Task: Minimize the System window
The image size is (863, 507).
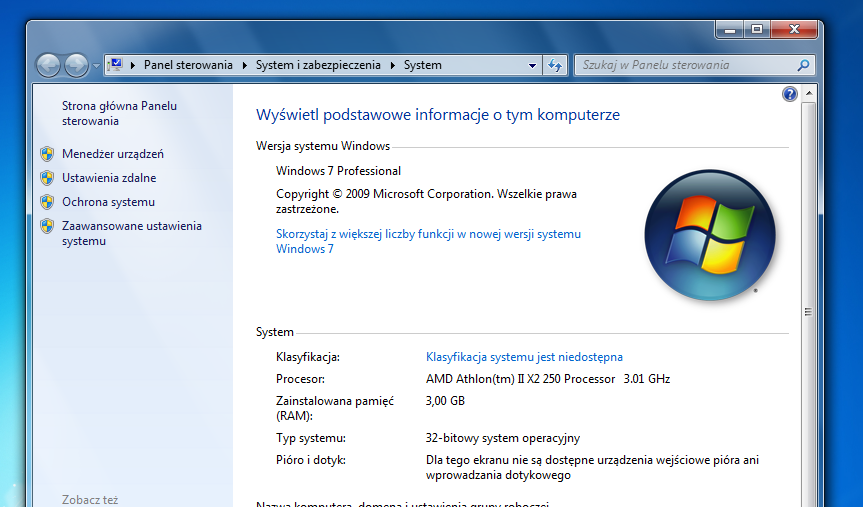Action: click(730, 30)
